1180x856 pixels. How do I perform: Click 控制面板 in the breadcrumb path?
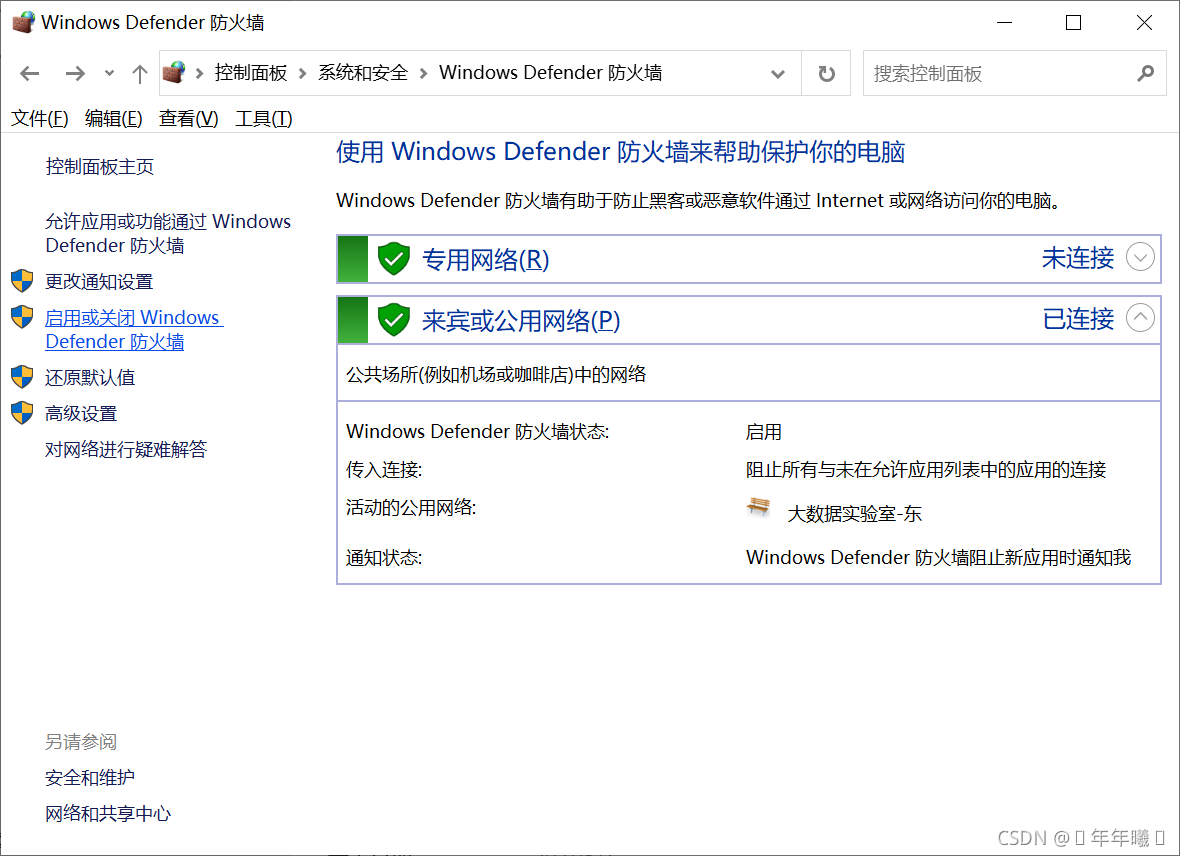pyautogui.click(x=251, y=73)
